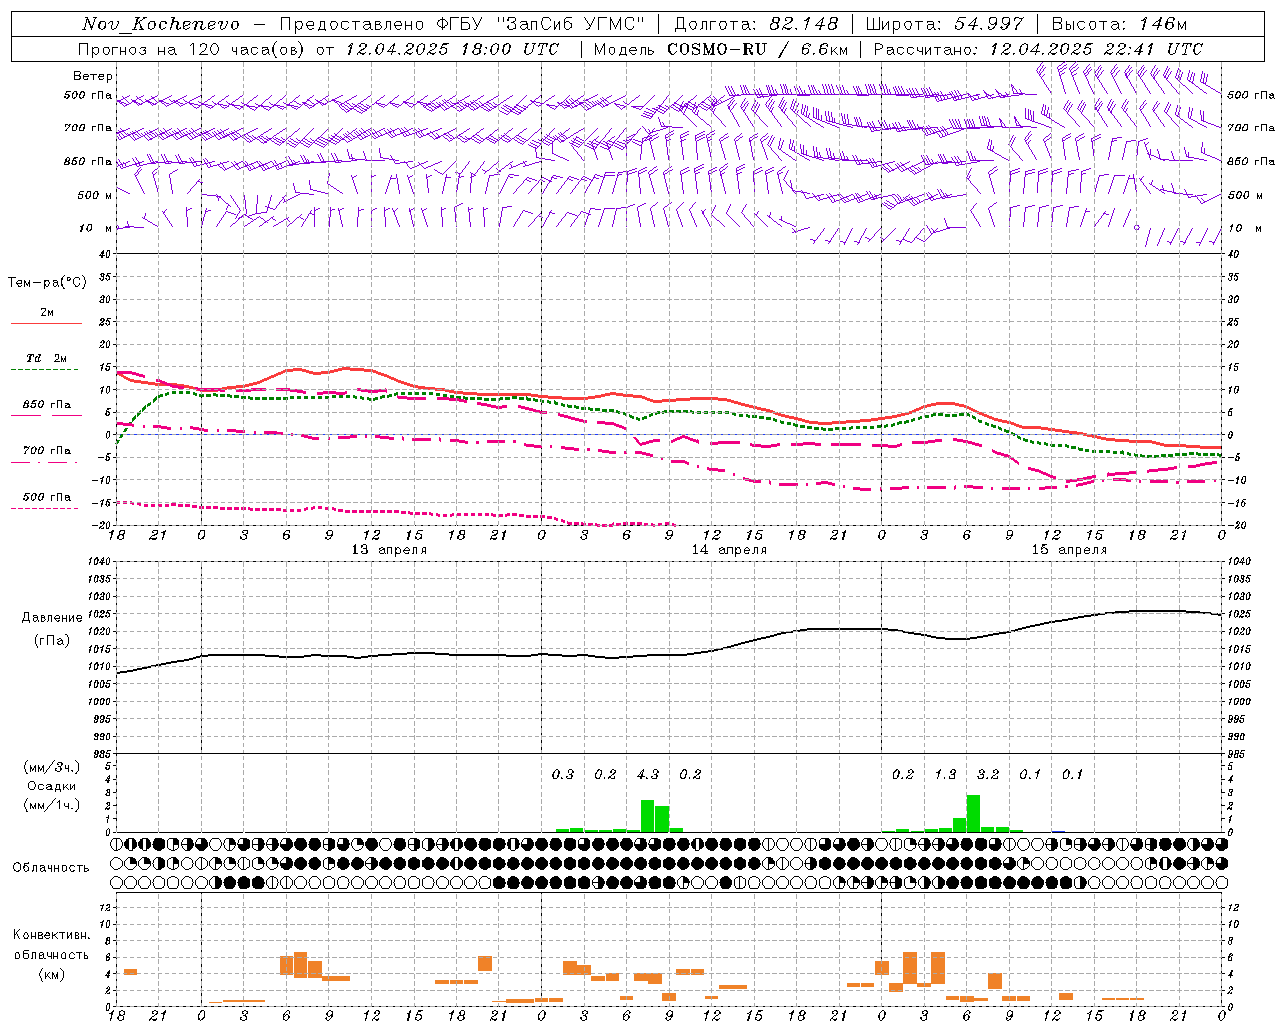1280x1024 pixels.
Task: Select the Долгота: 82.148 value
Action: tap(756, 24)
